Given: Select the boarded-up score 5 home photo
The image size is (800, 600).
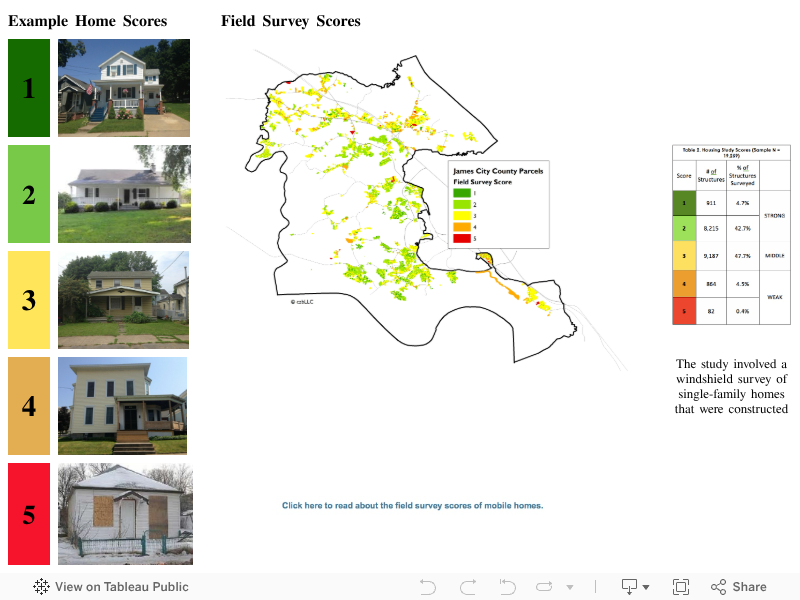Looking at the screenshot, I should (124, 513).
